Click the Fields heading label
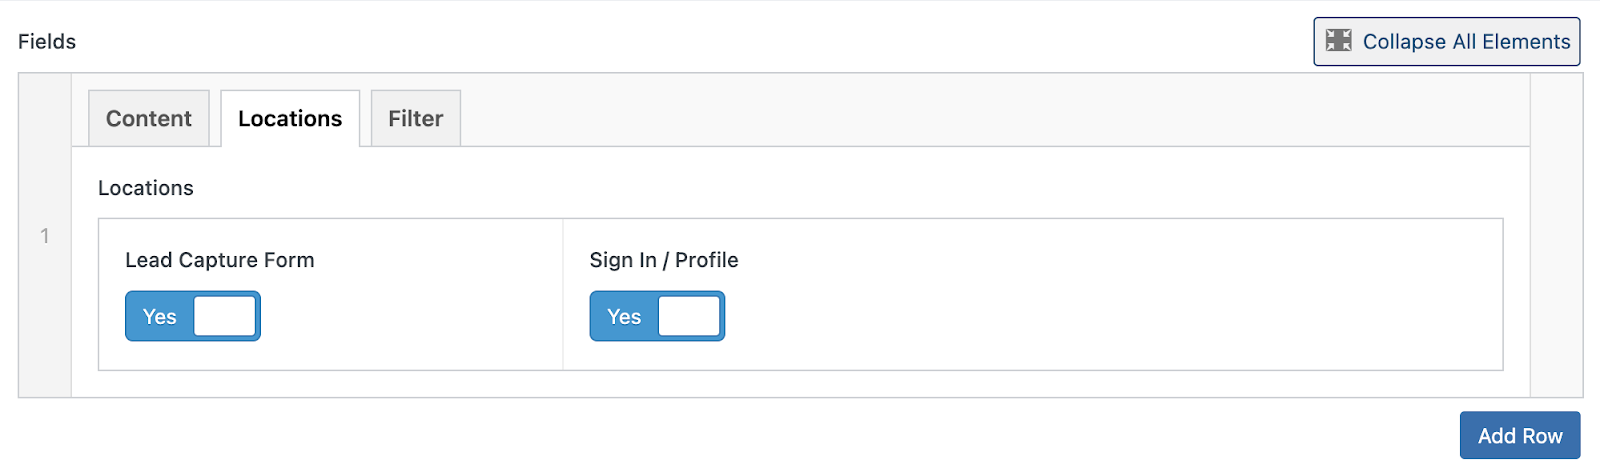 coord(47,41)
